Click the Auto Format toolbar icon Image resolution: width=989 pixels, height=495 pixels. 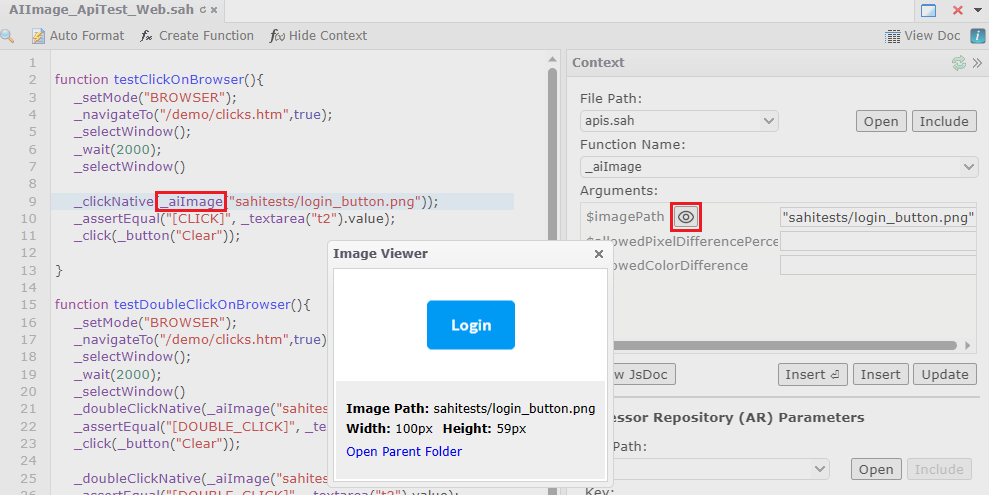click(x=38, y=36)
